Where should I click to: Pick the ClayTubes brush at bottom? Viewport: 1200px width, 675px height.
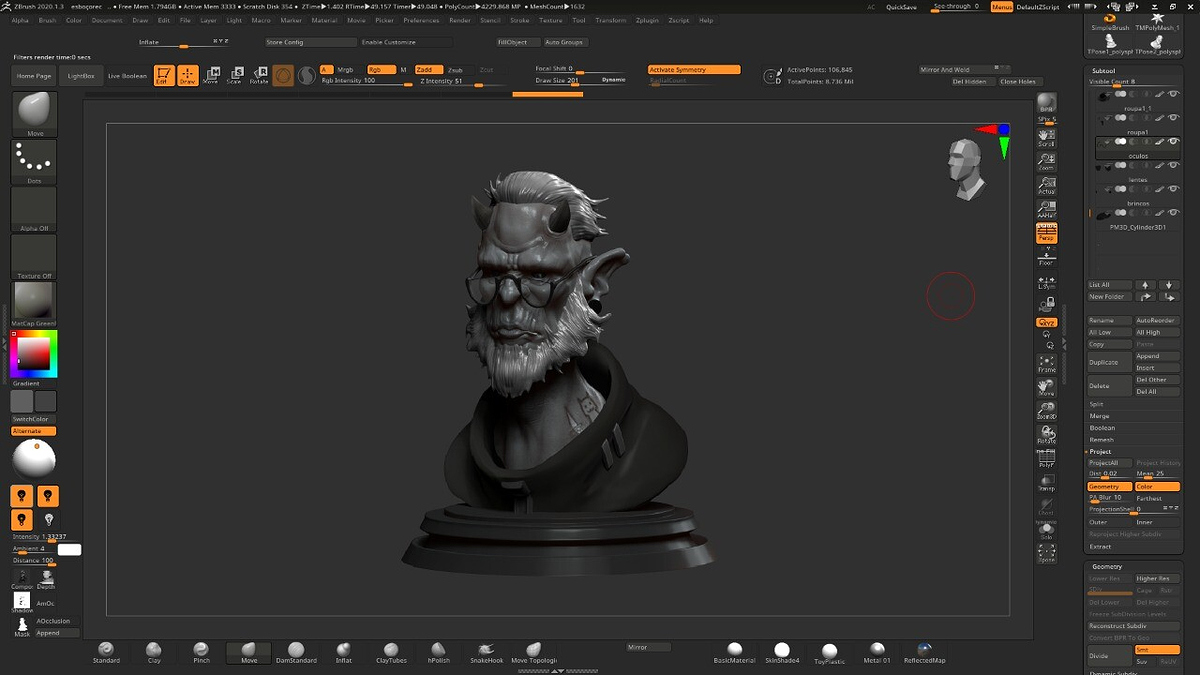[391, 653]
